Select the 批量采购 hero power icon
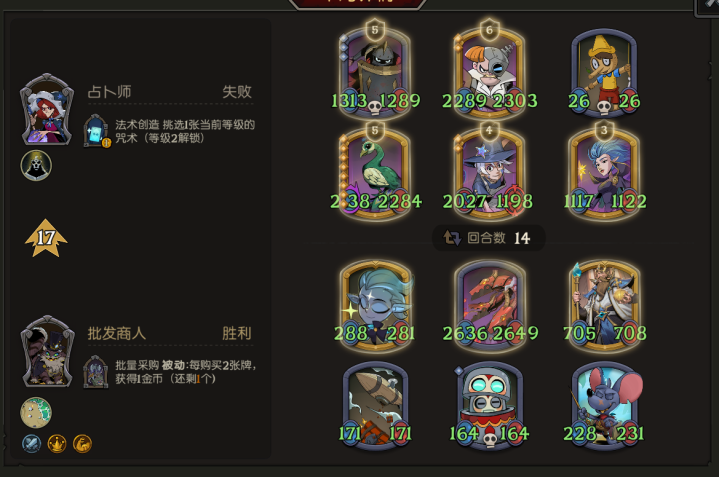The image size is (719, 477). [x=96, y=372]
